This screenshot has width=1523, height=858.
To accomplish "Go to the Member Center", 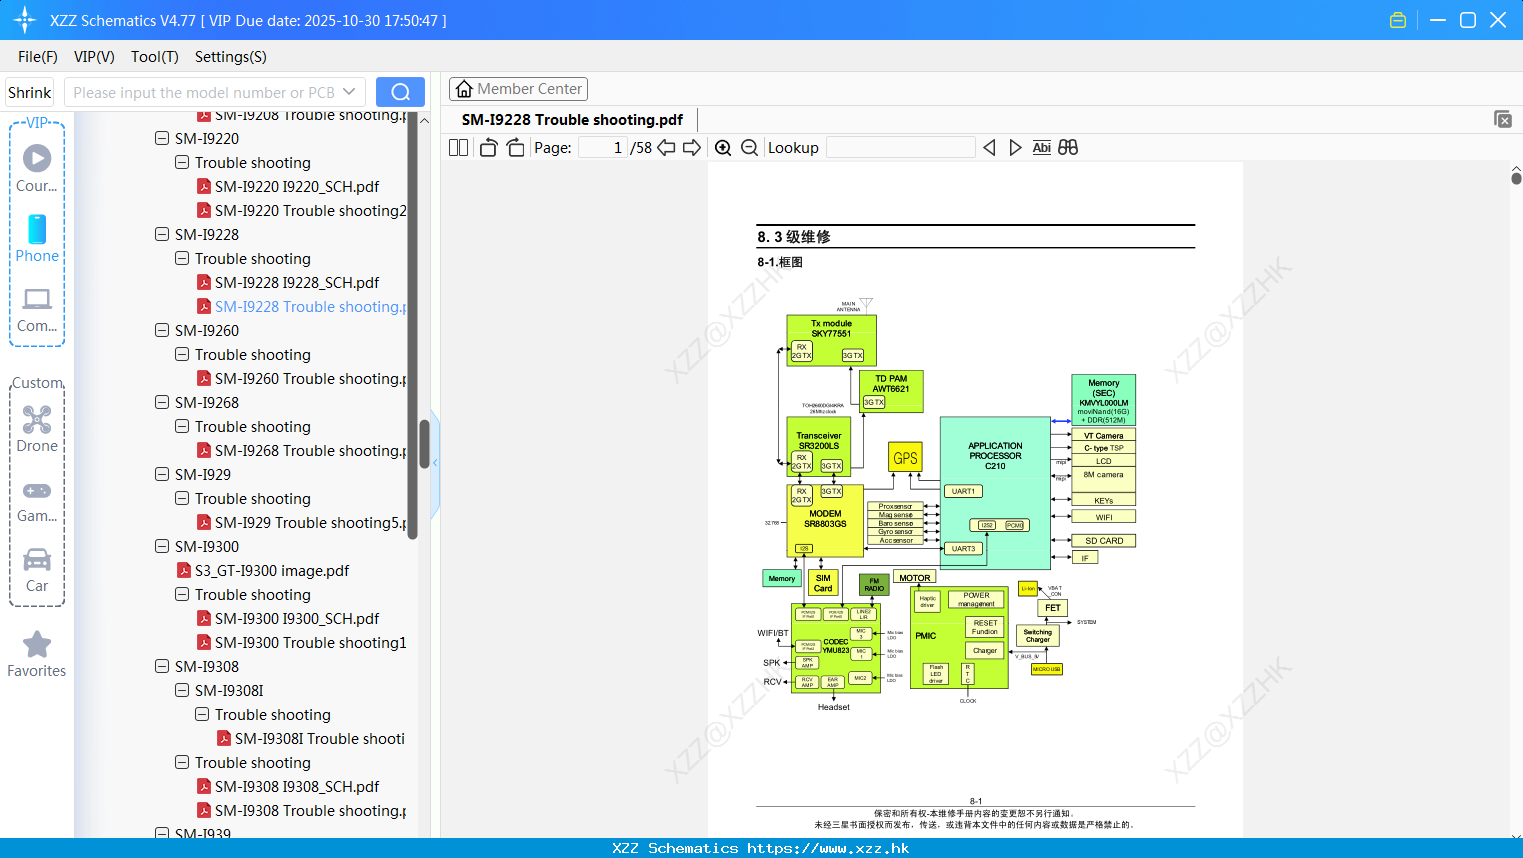I will [518, 89].
